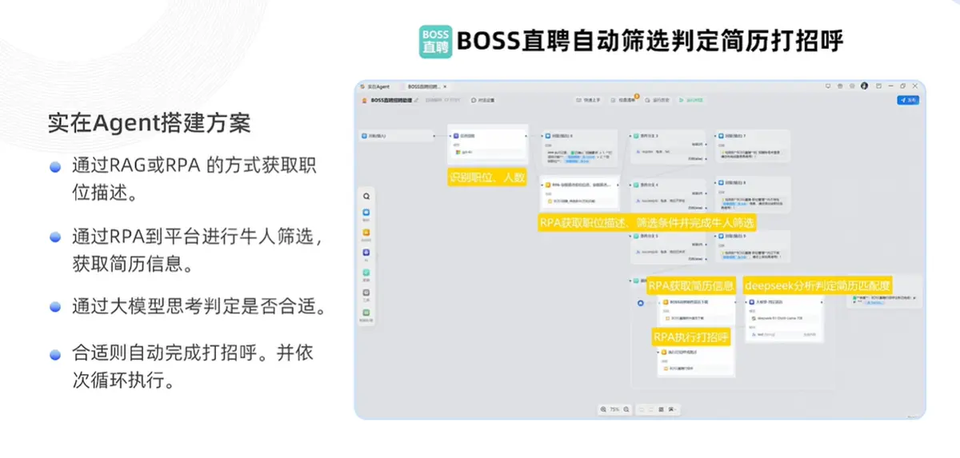The width and height of the screenshot is (960, 458).
Task: Select the 应用调用 node on canvas
Action: point(488,145)
